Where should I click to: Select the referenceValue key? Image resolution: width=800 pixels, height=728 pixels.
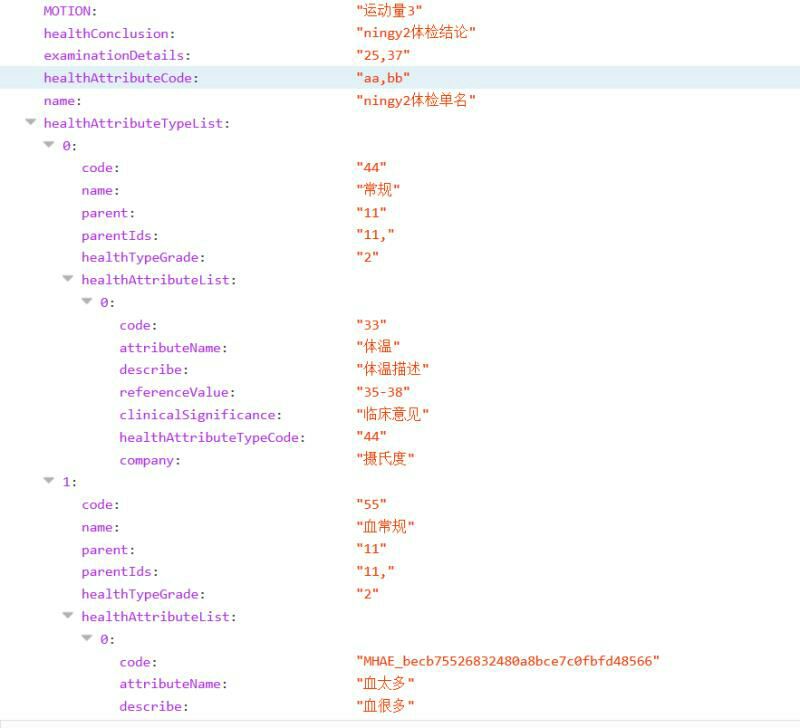point(177,392)
